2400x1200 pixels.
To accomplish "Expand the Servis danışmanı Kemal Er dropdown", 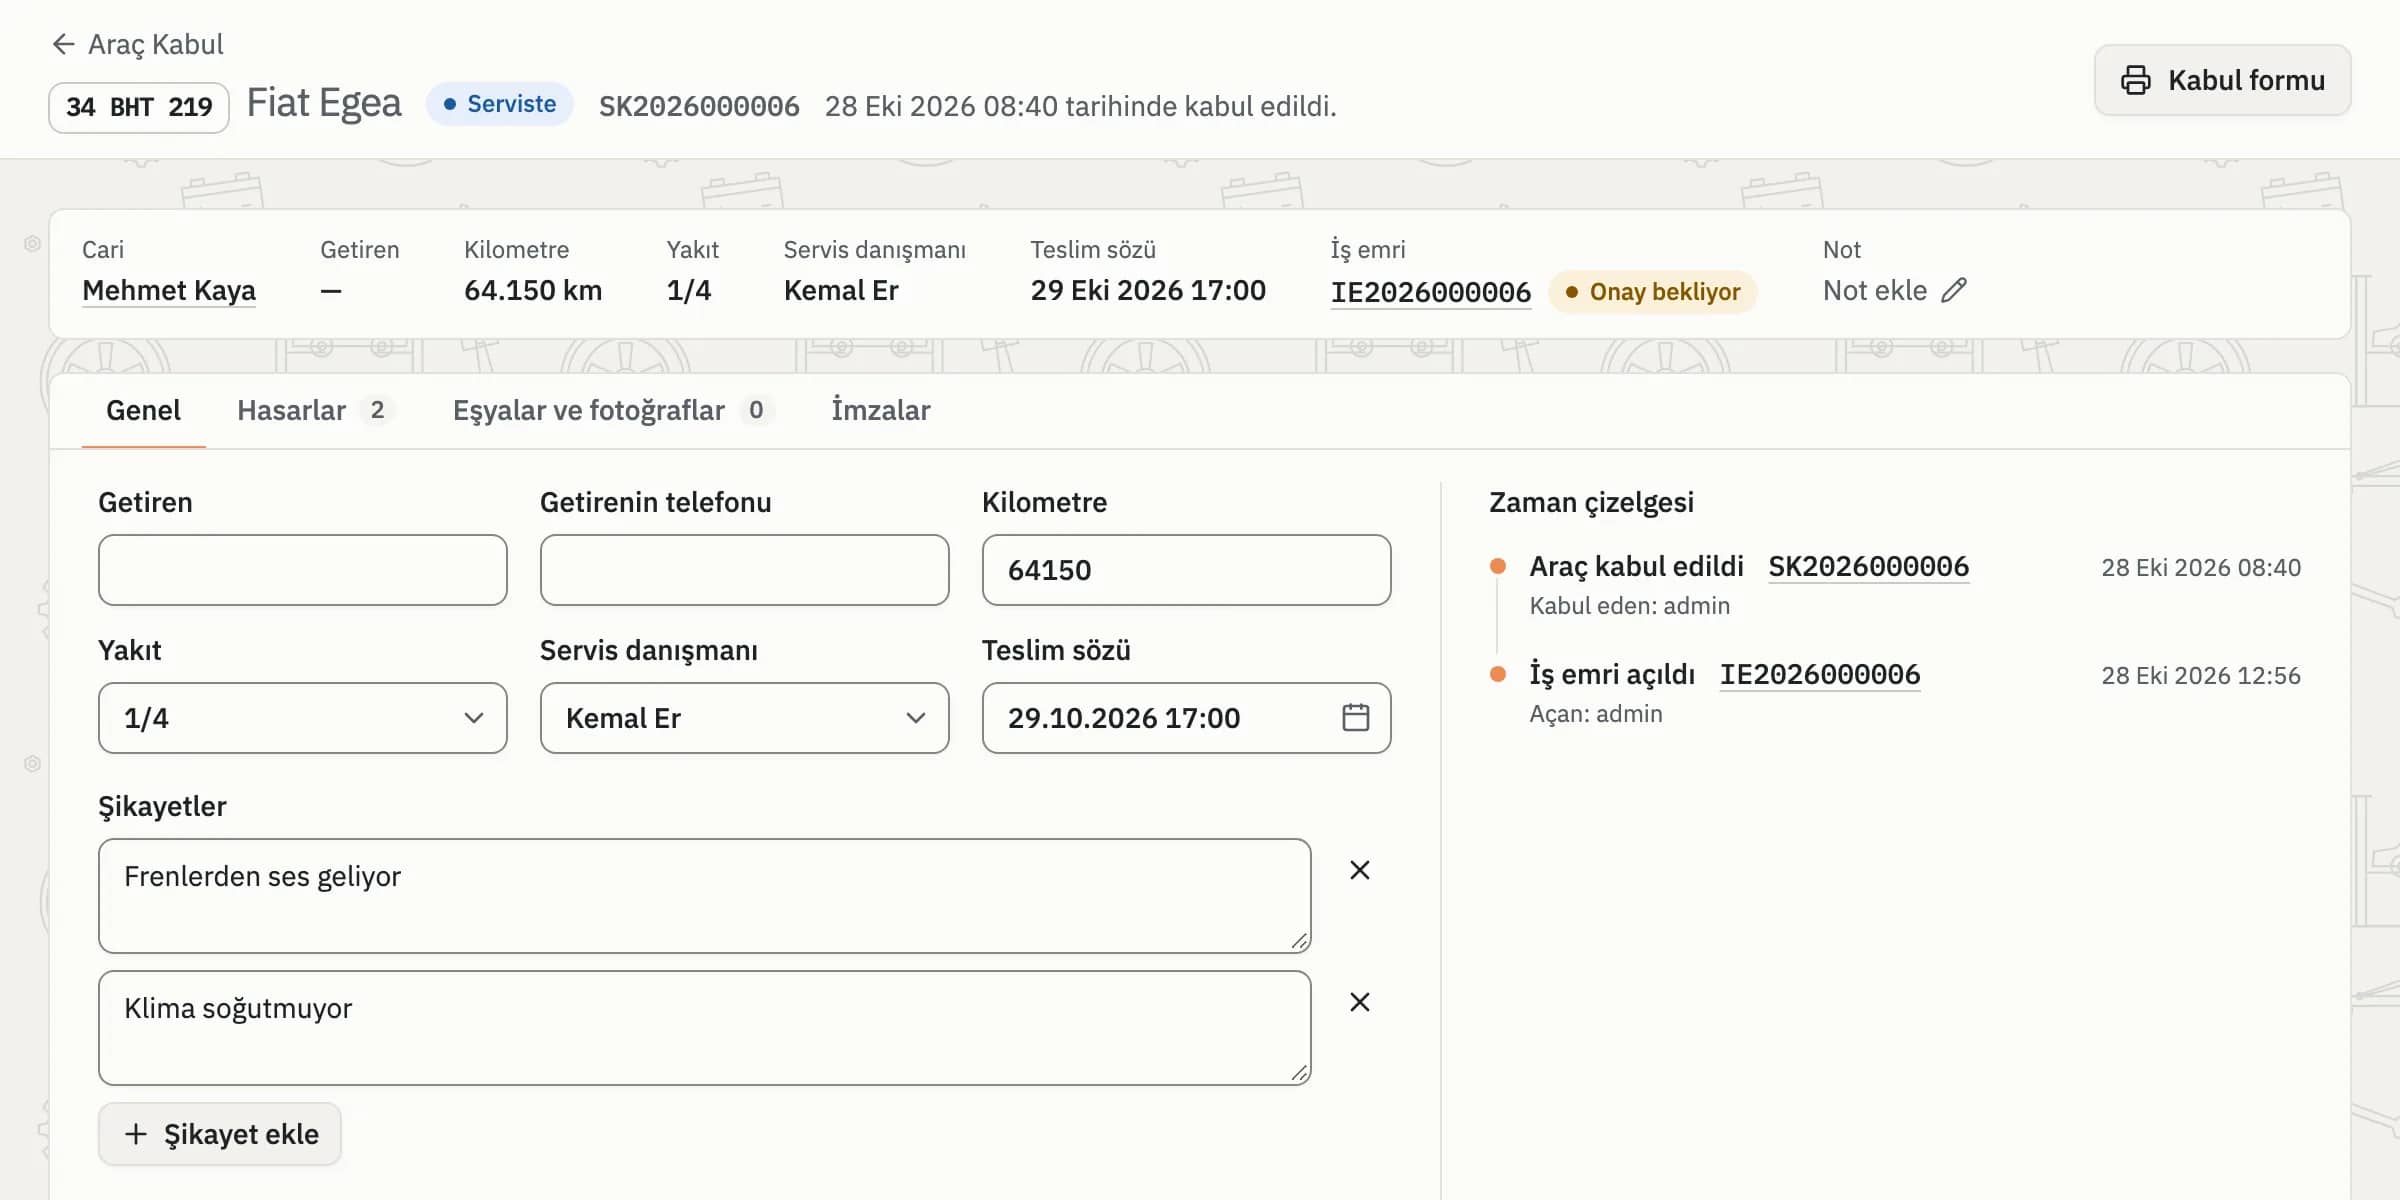I will point(745,718).
